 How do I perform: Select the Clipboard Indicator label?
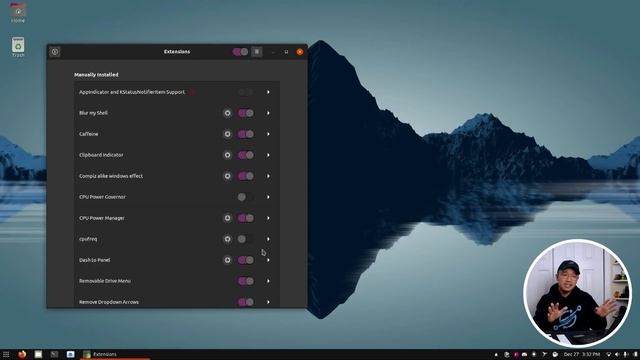(x=101, y=155)
